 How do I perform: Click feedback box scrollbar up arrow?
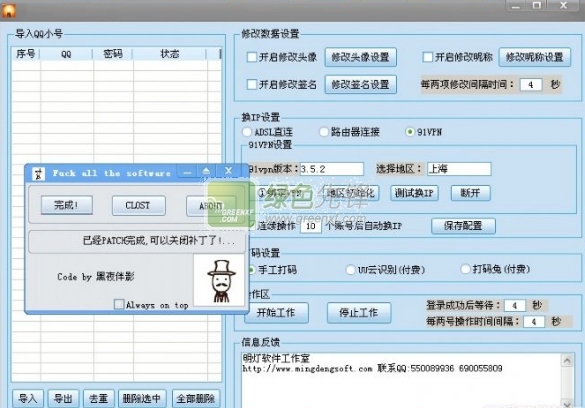[x=567, y=361]
